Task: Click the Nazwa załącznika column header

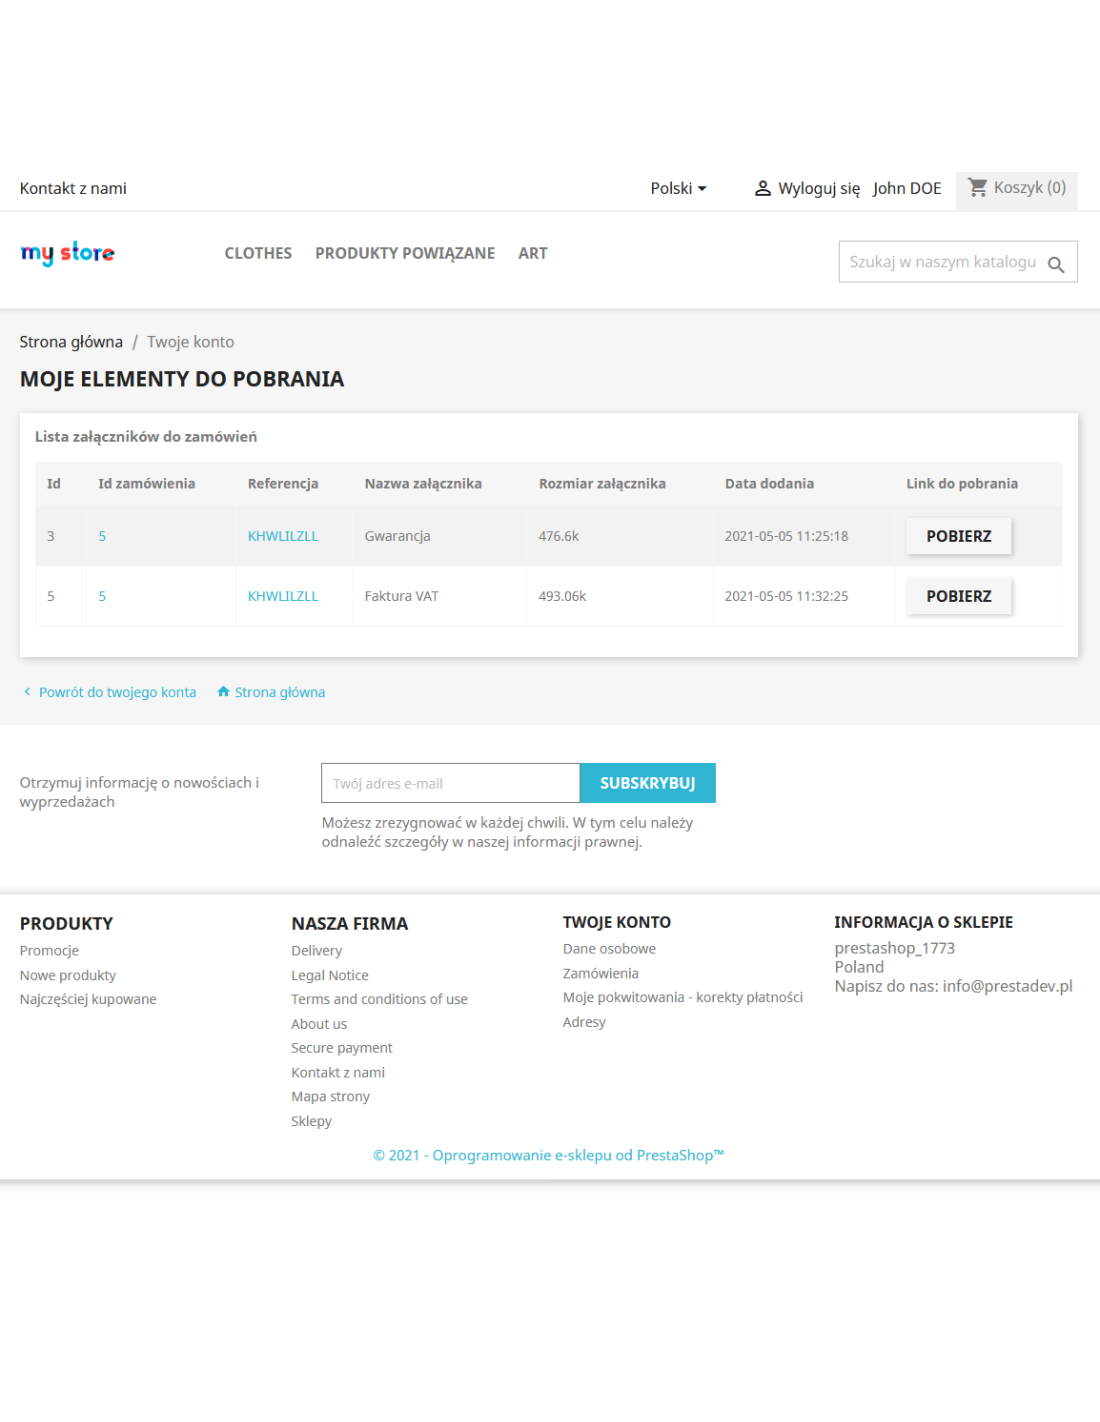Action: click(x=423, y=484)
